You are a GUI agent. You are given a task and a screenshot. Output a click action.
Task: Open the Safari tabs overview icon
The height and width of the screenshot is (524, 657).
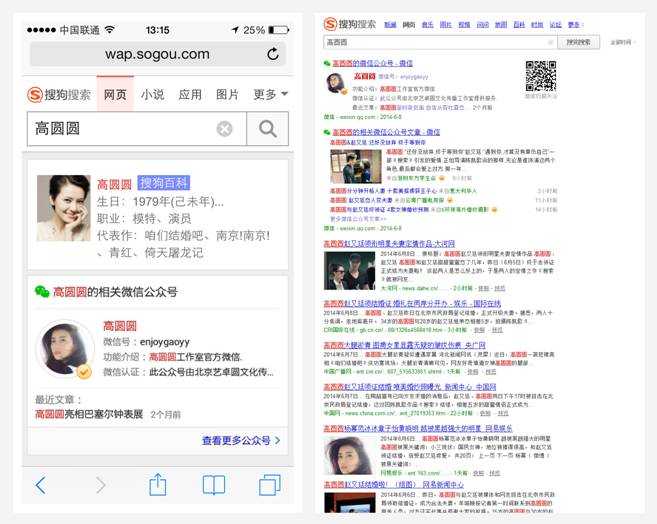pos(269,485)
